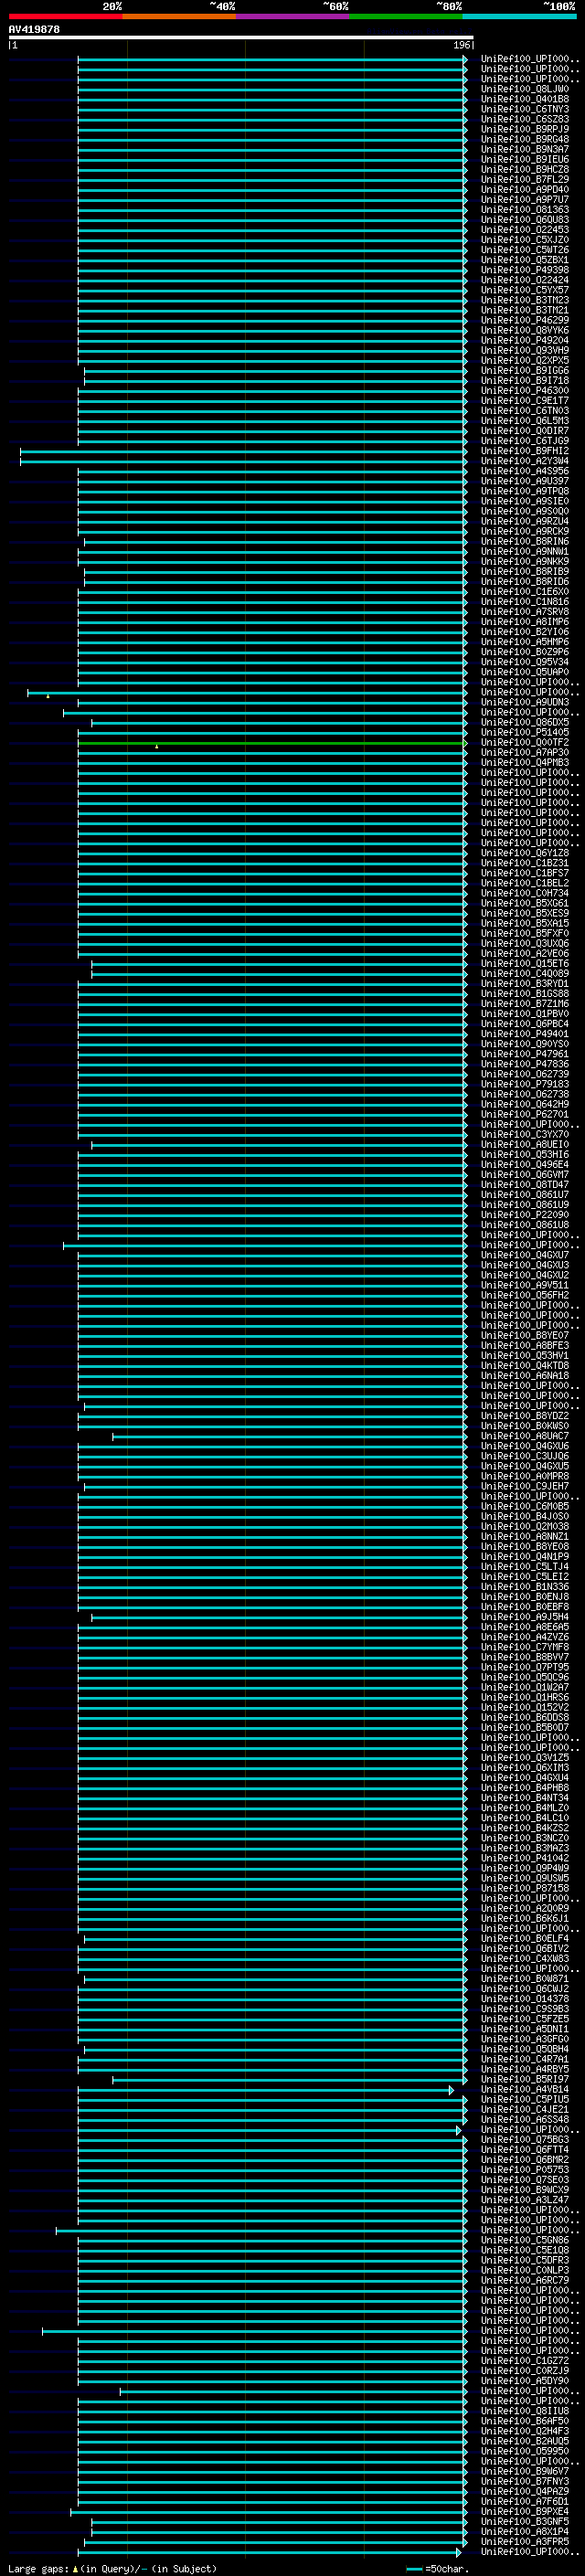Select the query name AV419878

point(34,29)
